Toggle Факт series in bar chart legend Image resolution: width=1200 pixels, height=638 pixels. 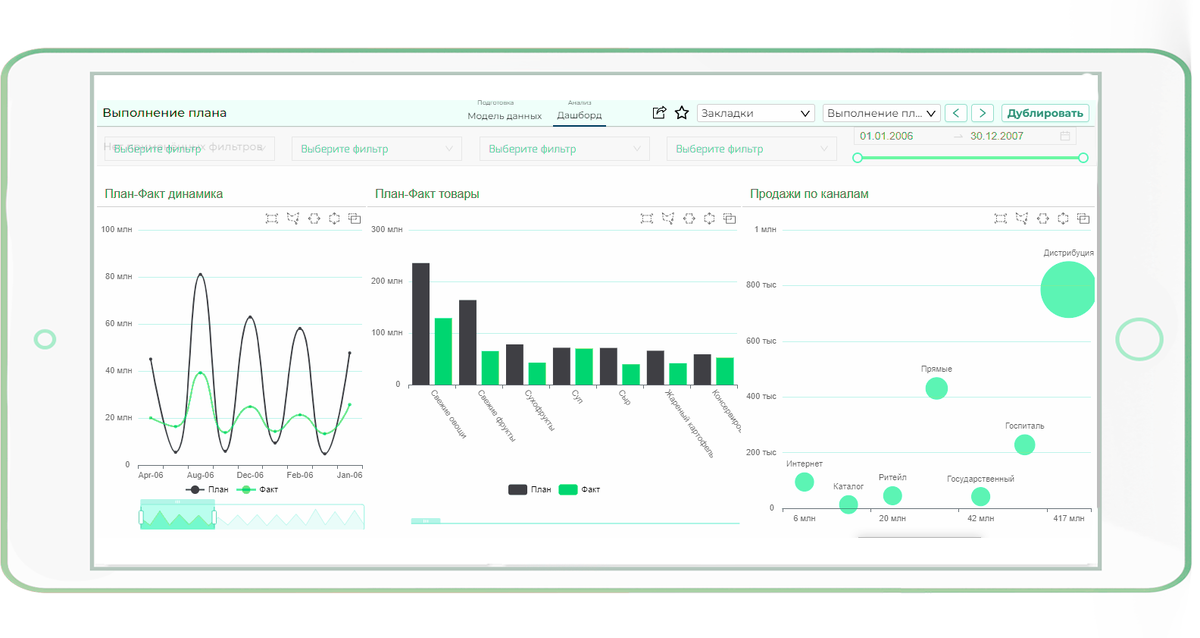(x=579, y=490)
